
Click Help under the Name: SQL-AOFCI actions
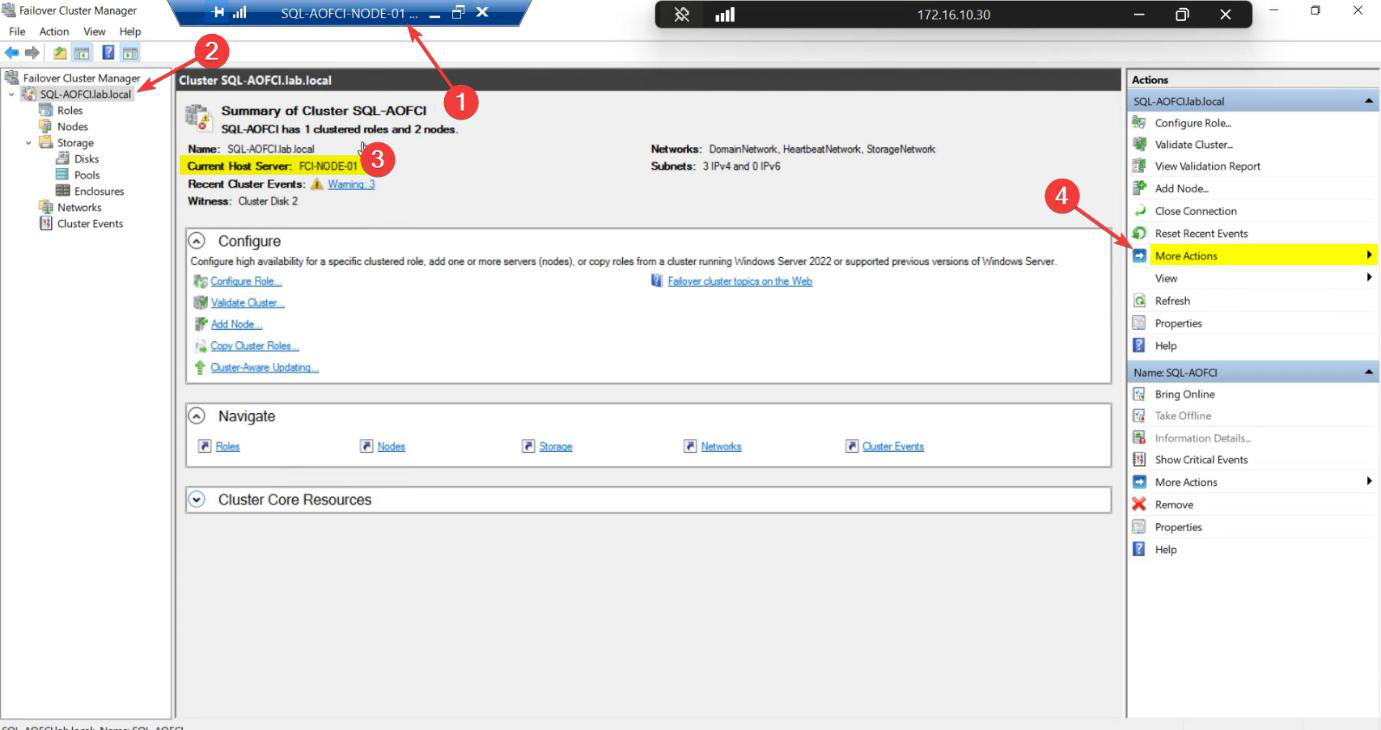pyautogui.click(x=1166, y=549)
